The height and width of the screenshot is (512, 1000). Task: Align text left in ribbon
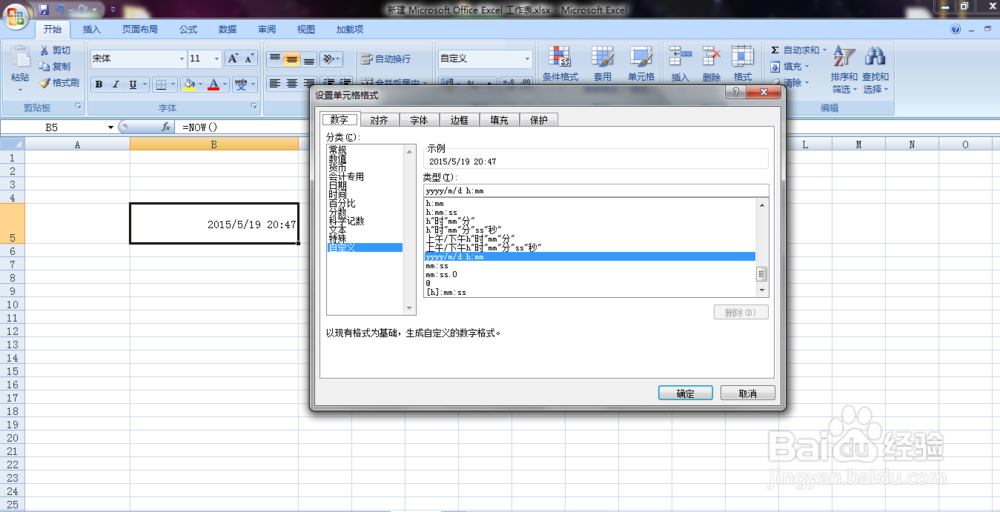tap(275, 83)
